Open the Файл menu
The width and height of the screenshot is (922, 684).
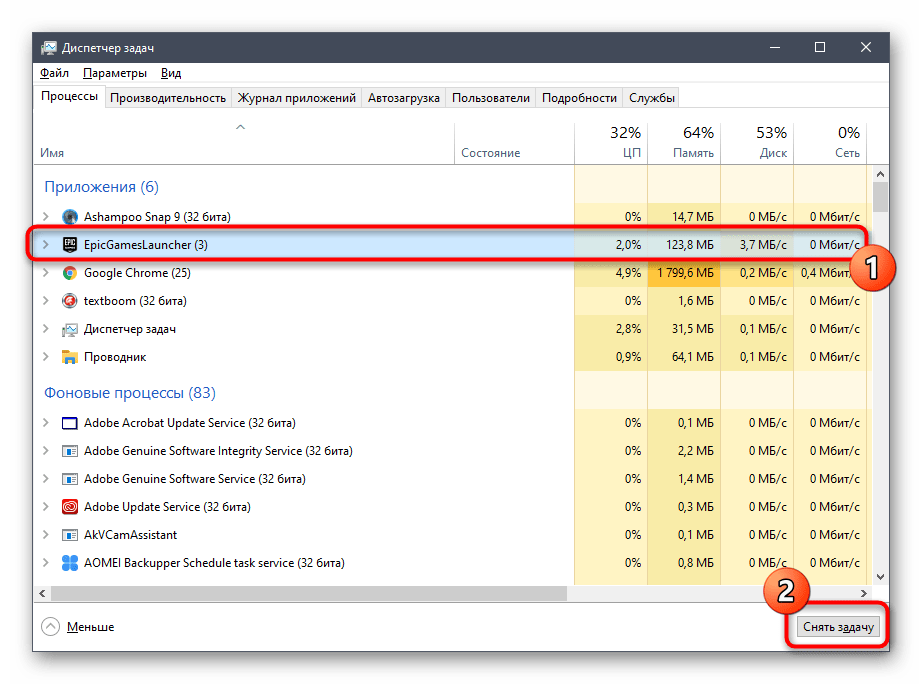coord(54,73)
